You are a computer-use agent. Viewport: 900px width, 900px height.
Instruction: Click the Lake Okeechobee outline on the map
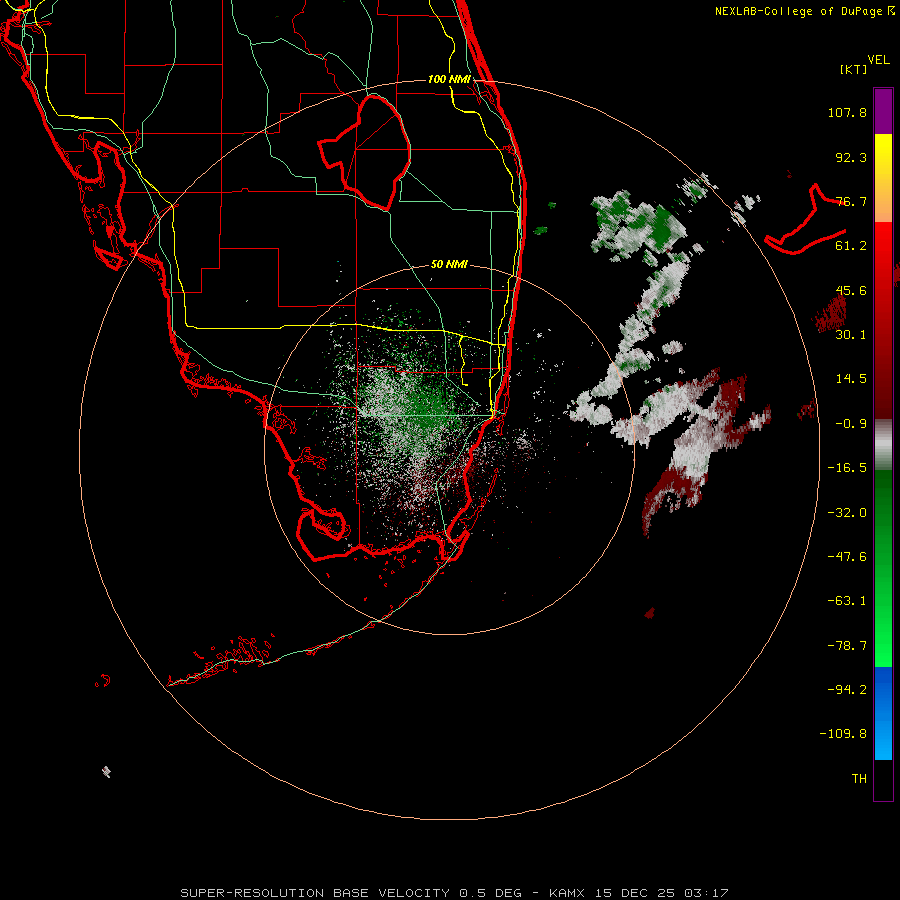[365, 152]
